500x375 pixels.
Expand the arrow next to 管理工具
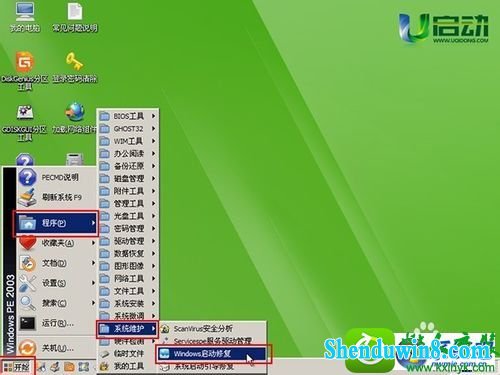click(154, 203)
